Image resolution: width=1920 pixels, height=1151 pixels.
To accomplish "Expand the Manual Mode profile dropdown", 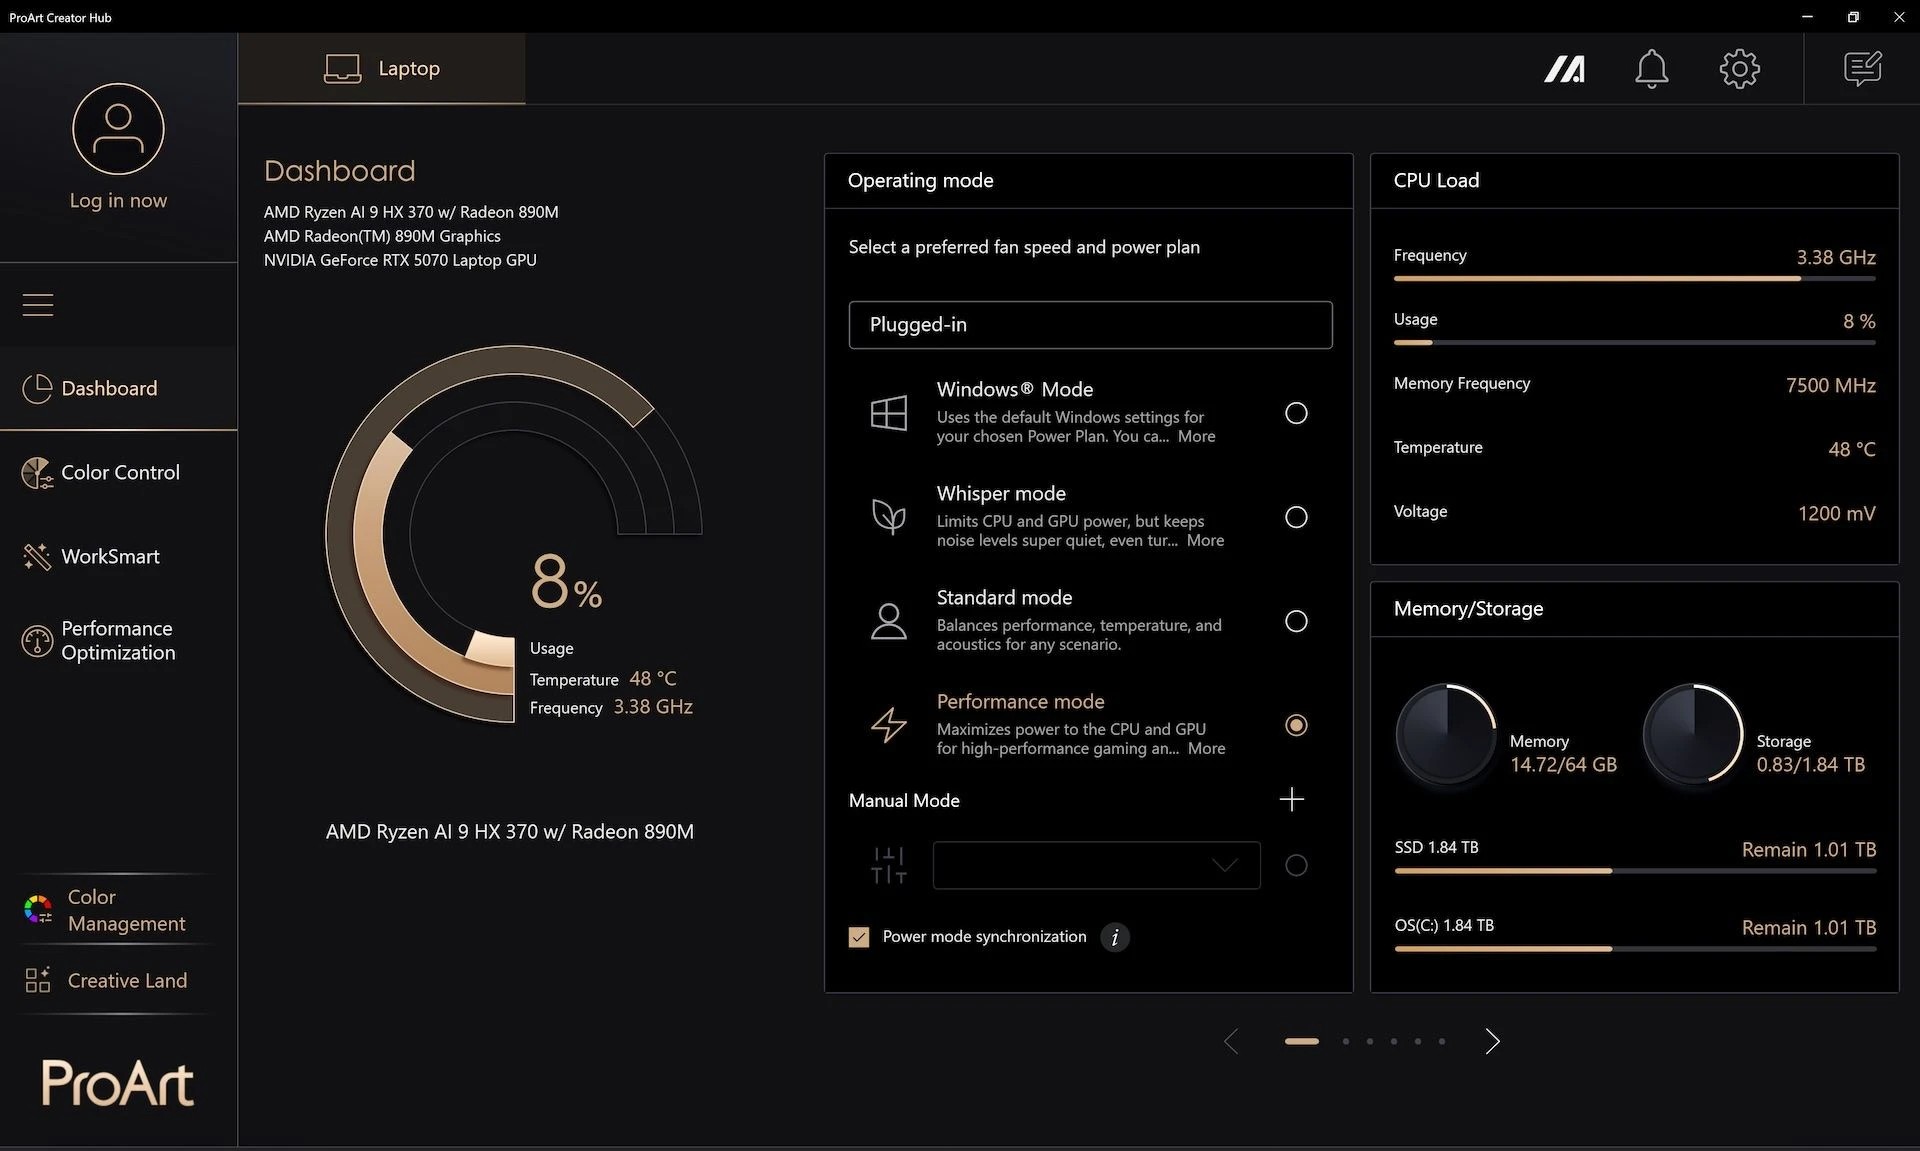I will point(1096,865).
